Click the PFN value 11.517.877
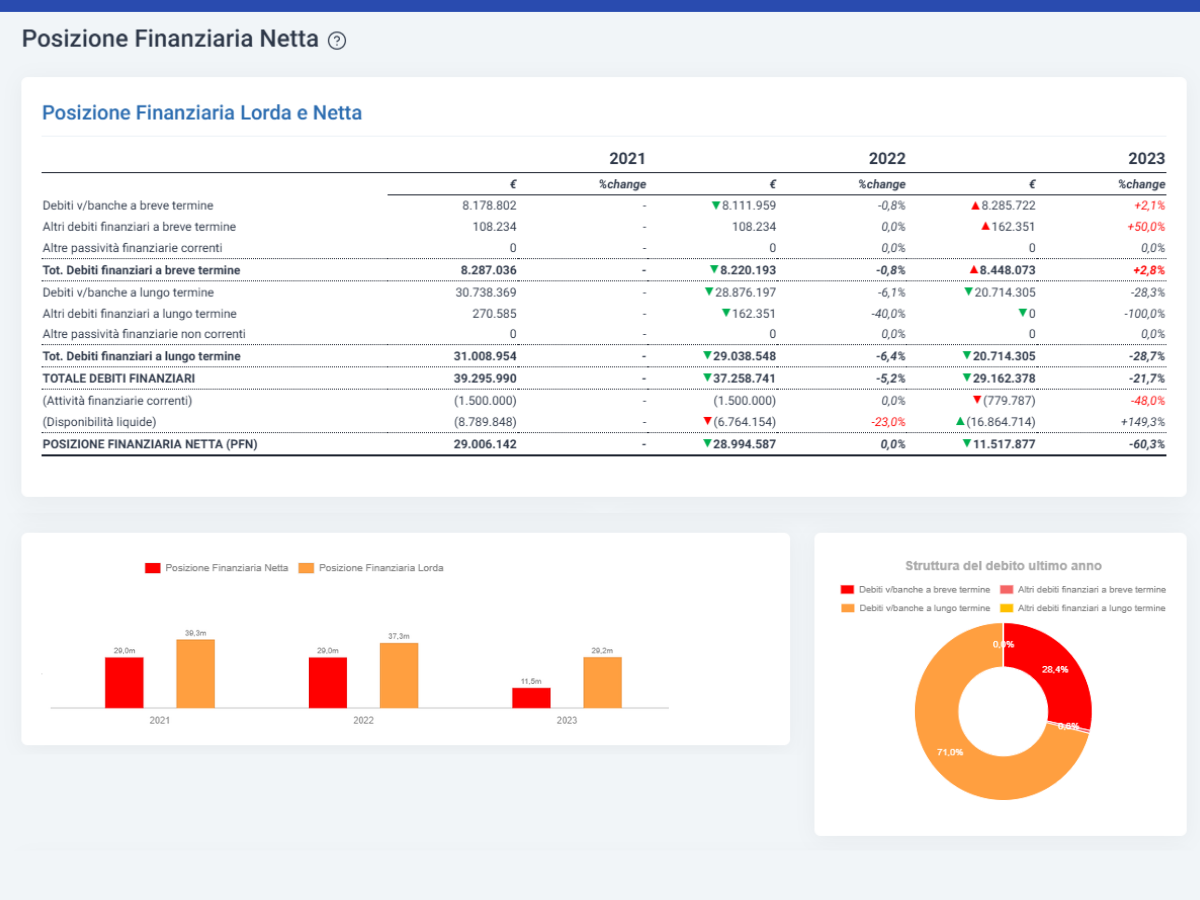 pyautogui.click(x=1004, y=444)
